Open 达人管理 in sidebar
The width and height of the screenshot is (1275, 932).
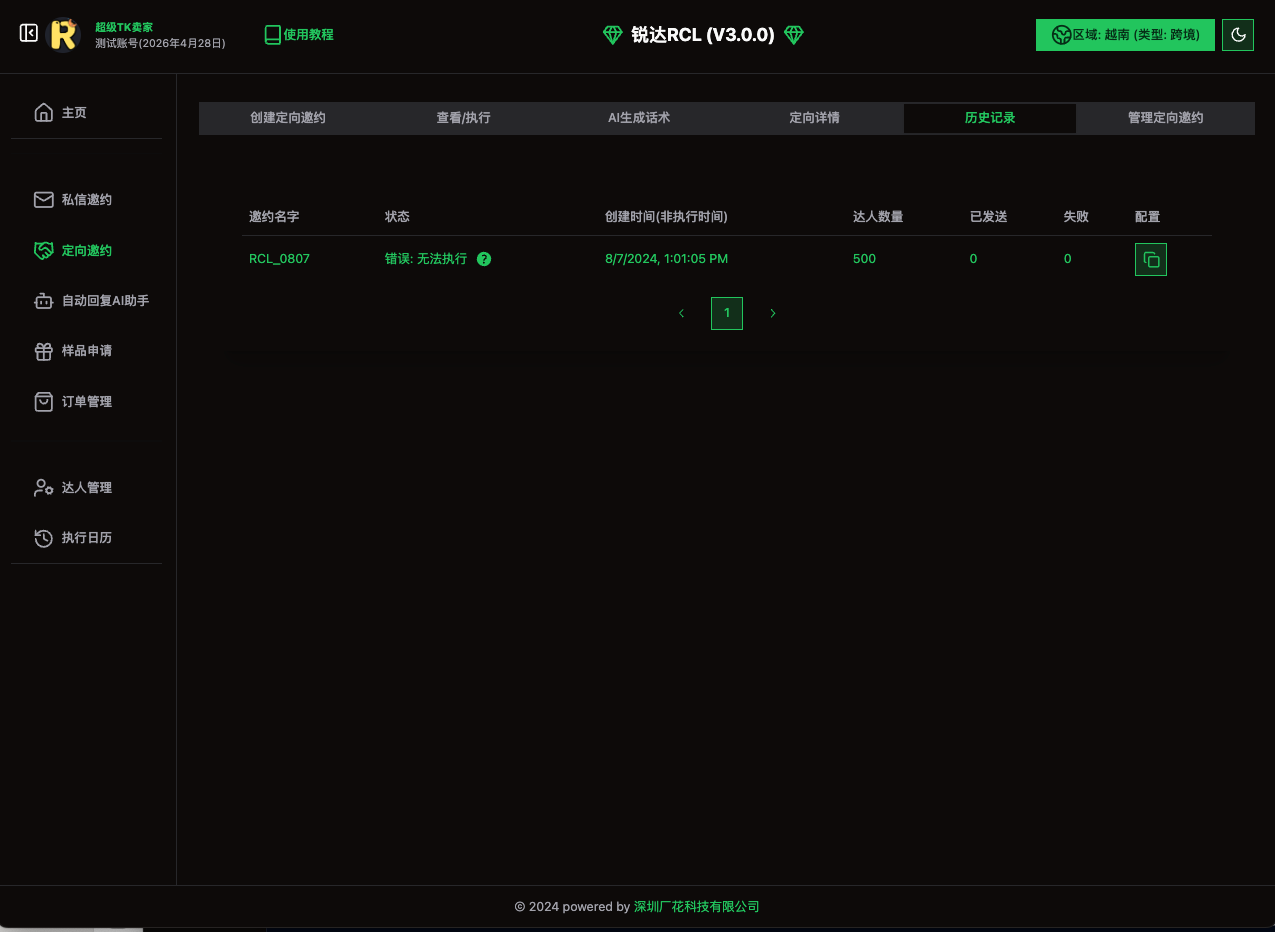[86, 488]
